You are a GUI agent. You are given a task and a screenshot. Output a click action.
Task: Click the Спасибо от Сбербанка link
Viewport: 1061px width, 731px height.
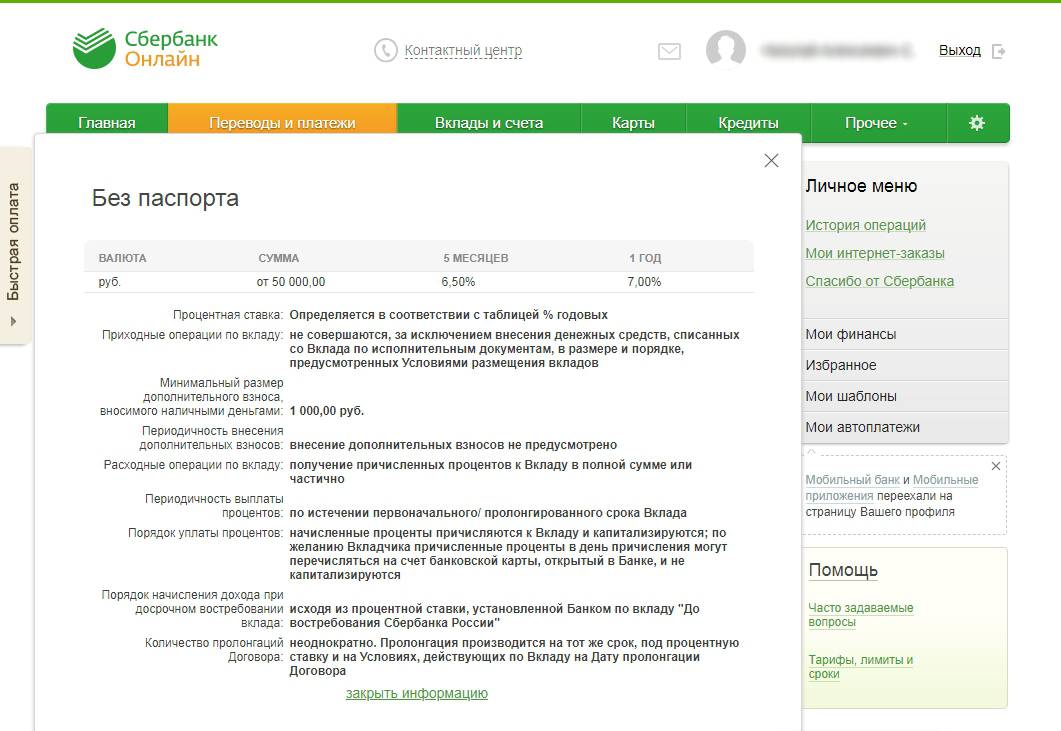point(880,281)
